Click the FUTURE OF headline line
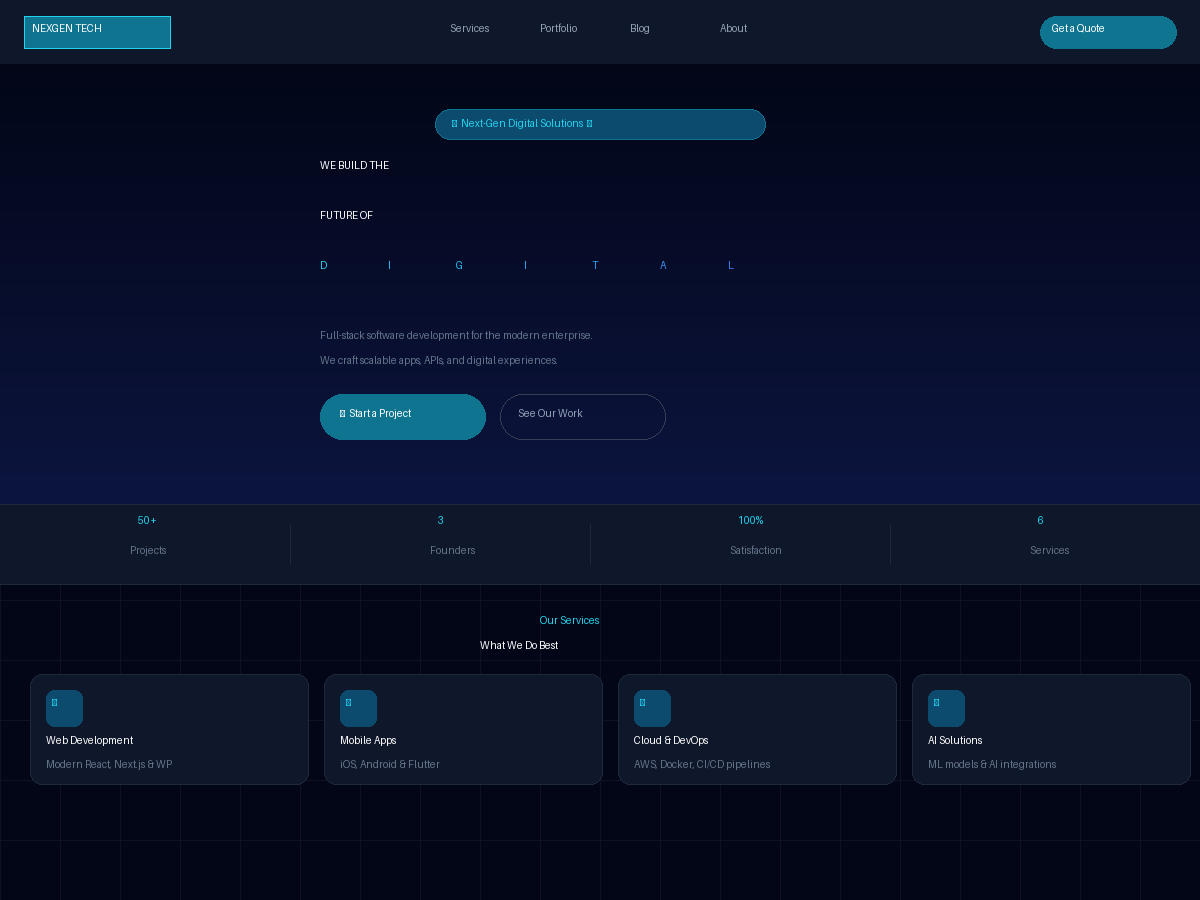 coord(347,216)
